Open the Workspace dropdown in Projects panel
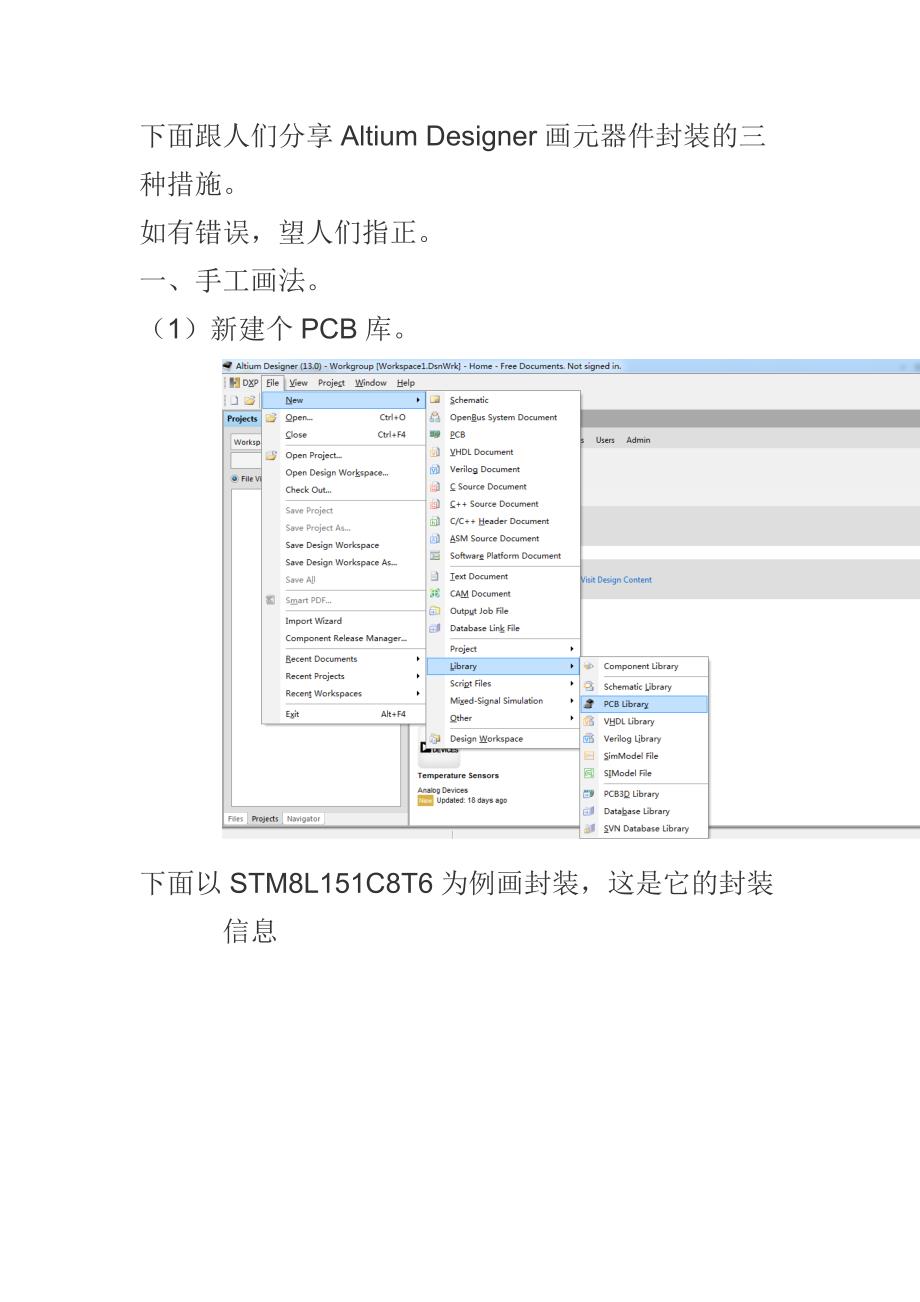The width and height of the screenshot is (920, 1302). pos(246,442)
